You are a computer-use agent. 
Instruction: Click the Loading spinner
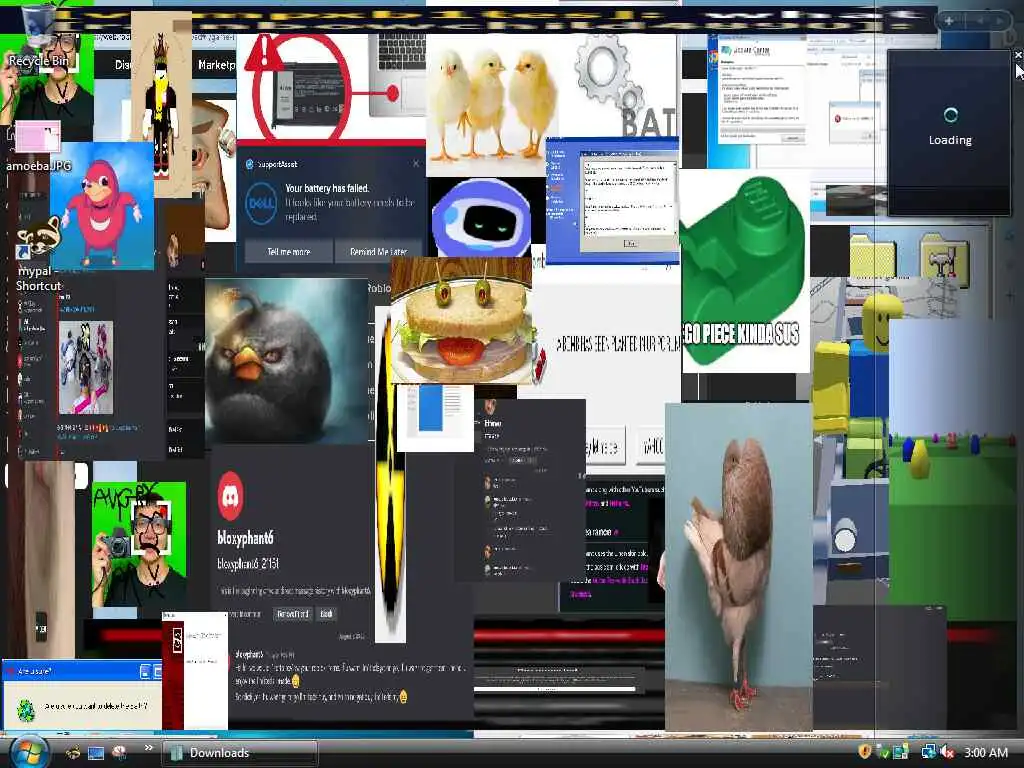click(x=950, y=116)
